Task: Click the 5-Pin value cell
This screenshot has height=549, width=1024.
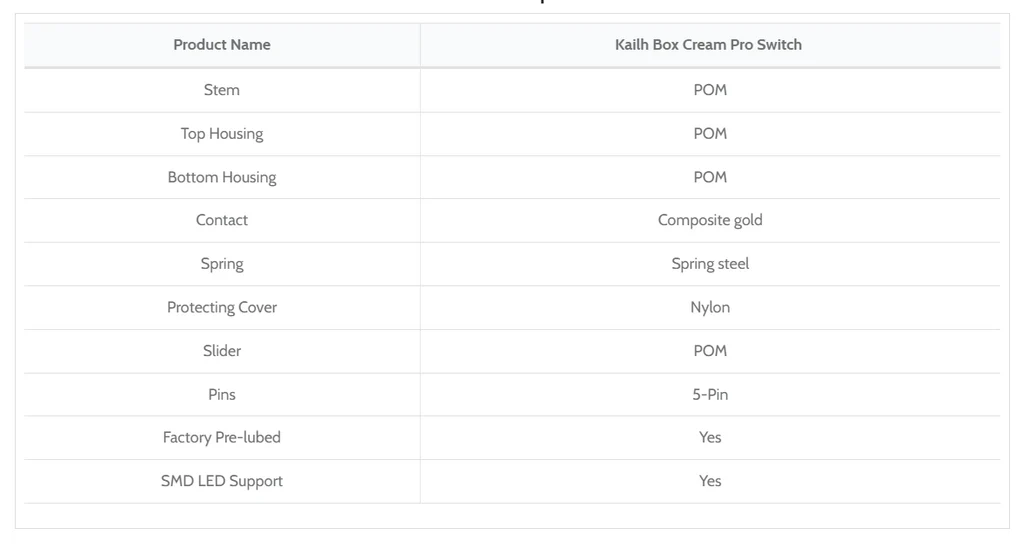Action: click(x=710, y=394)
